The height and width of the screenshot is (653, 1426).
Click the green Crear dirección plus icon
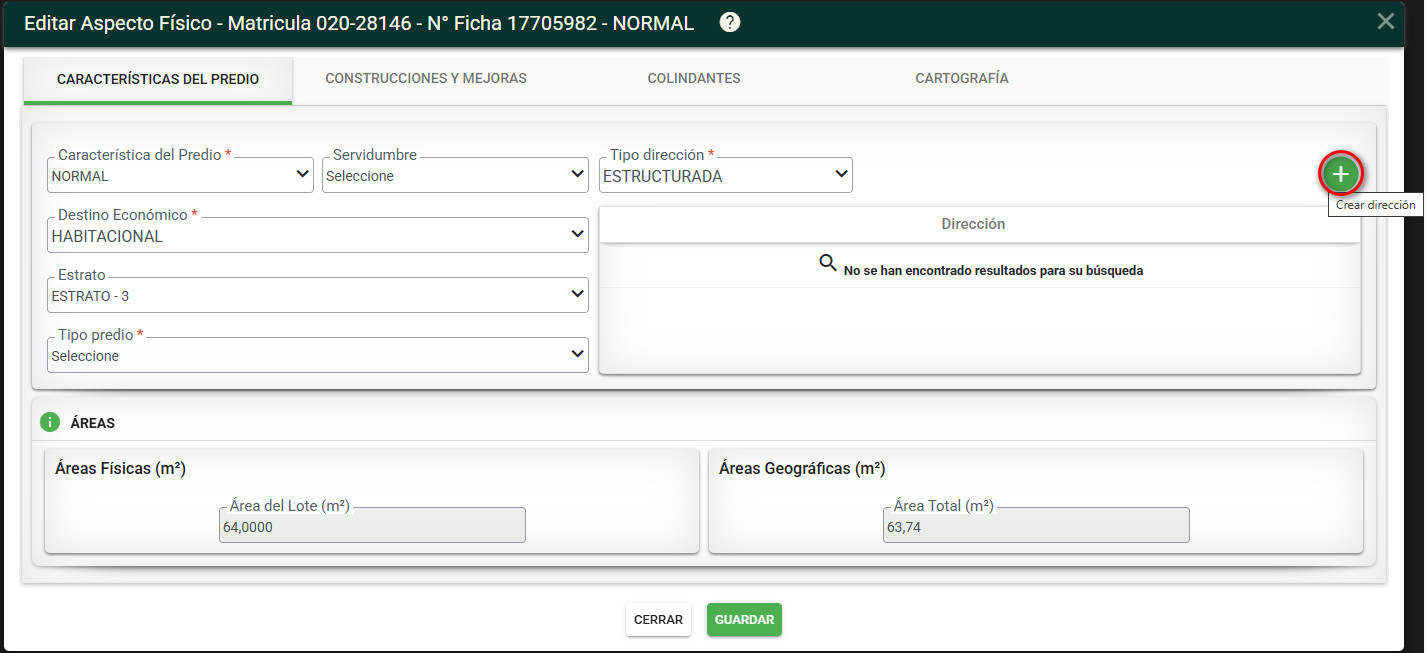(x=1340, y=175)
